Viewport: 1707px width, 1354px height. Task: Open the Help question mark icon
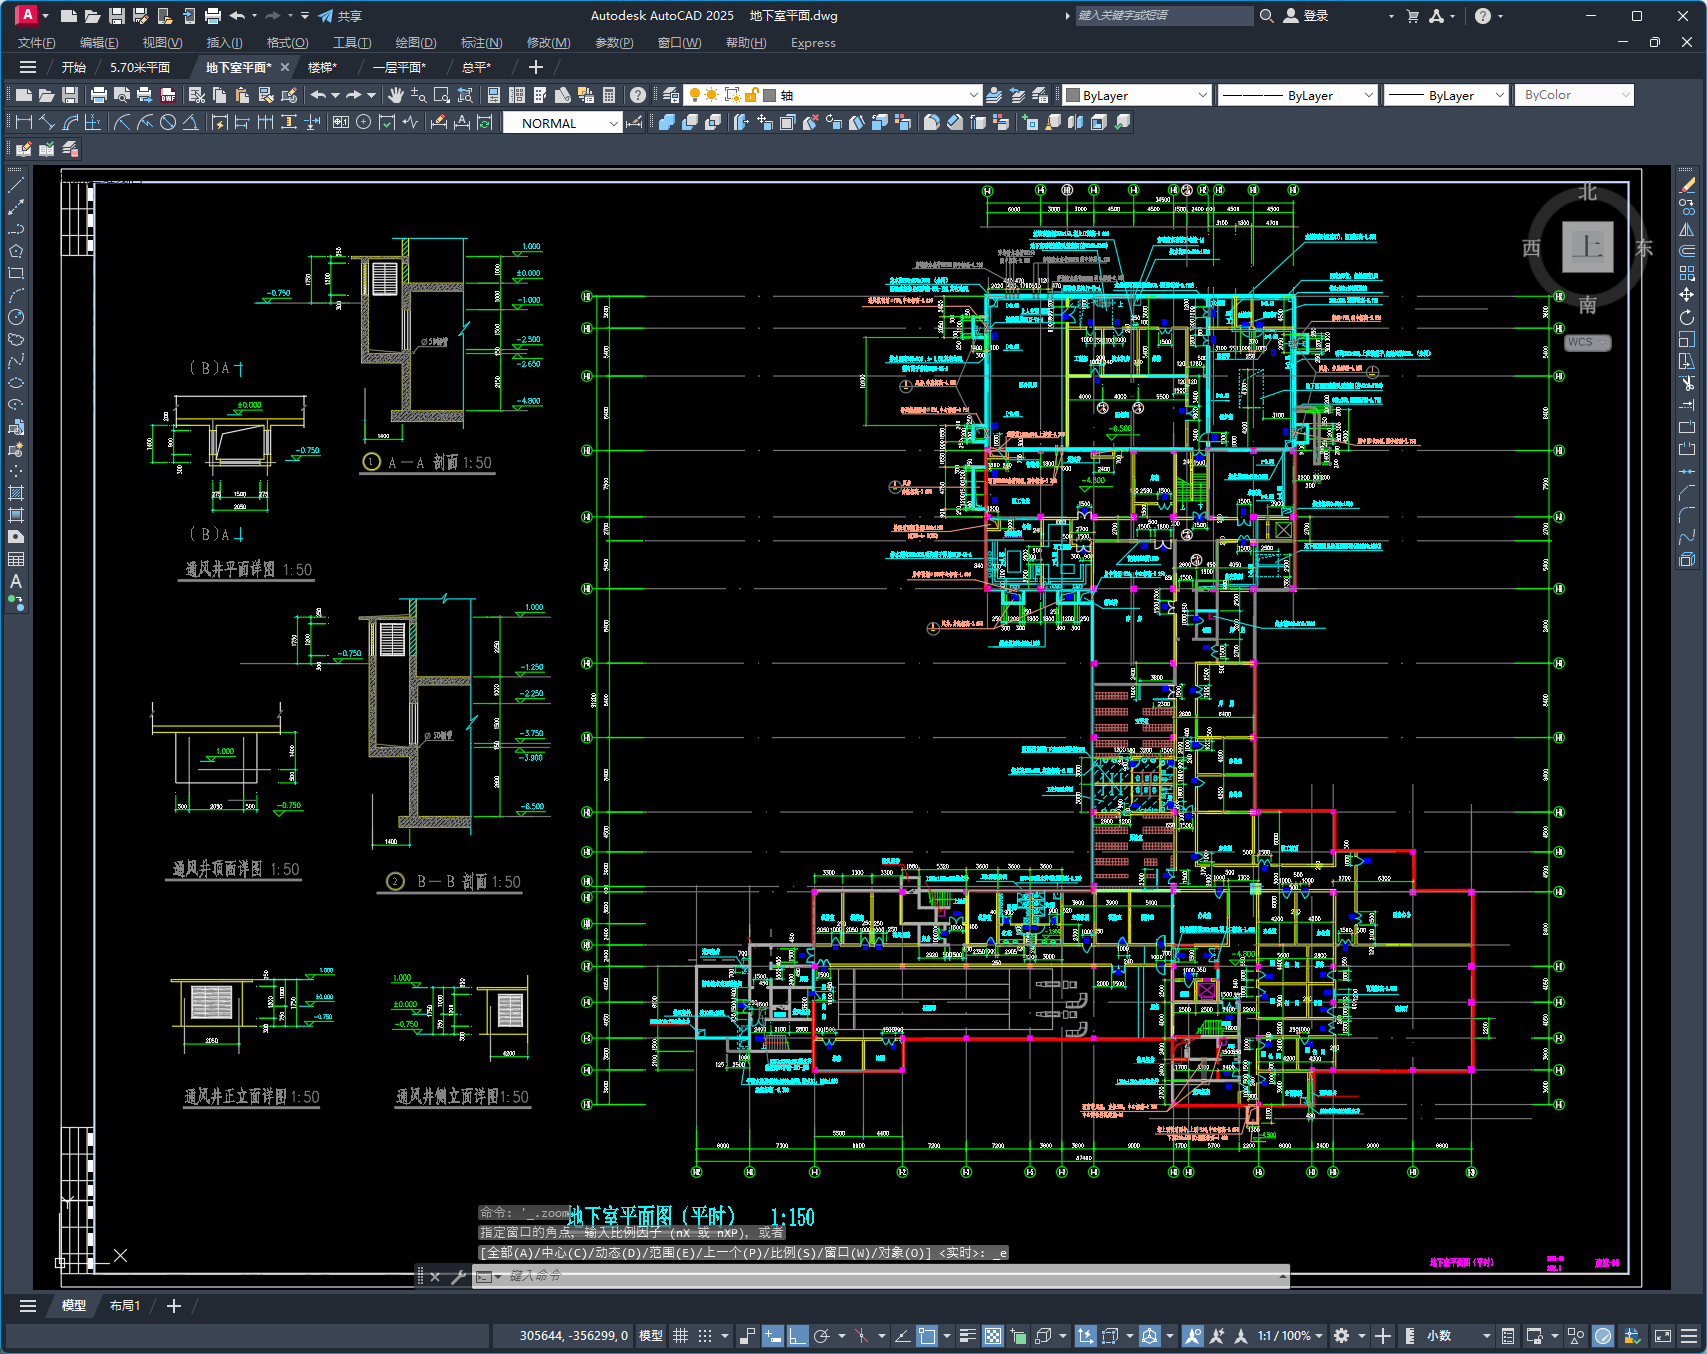pyautogui.click(x=638, y=95)
